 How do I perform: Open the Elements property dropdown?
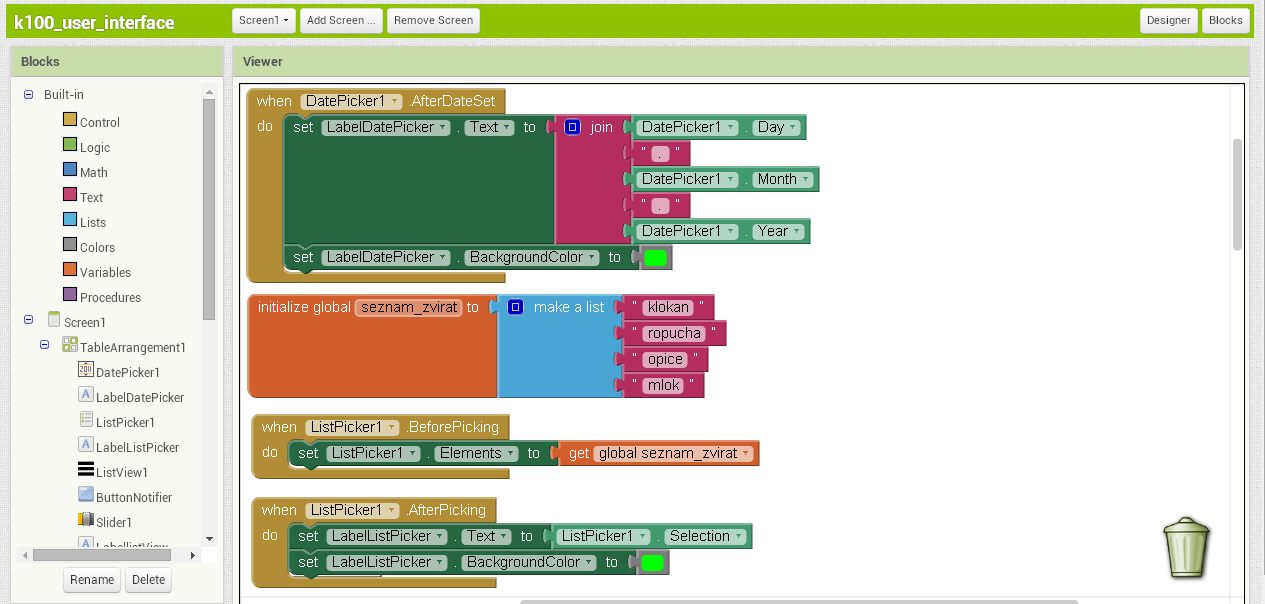coord(478,453)
